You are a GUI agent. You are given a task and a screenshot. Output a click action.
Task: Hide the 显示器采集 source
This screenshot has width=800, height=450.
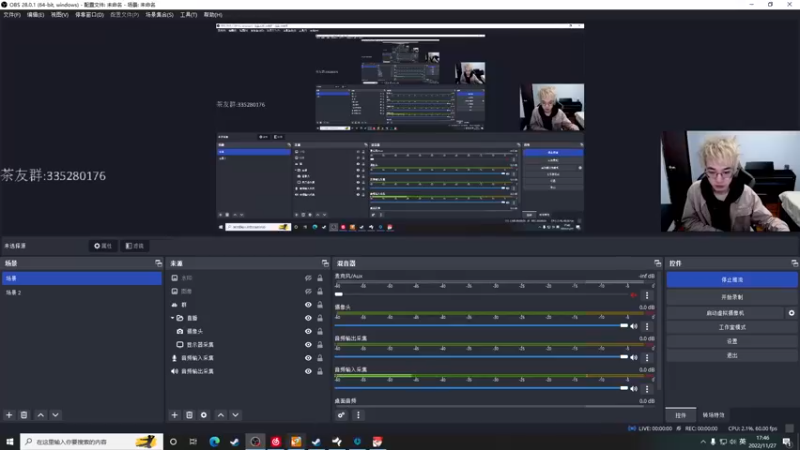coord(308,344)
